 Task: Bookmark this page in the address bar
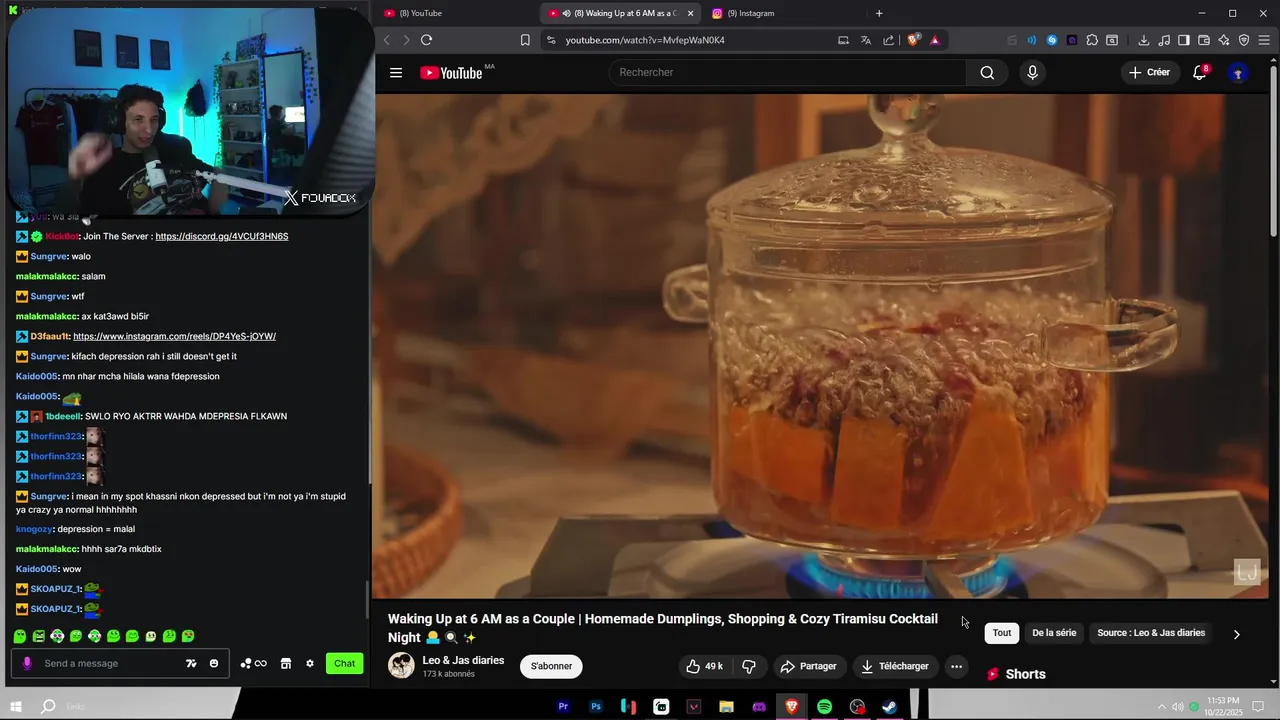click(x=525, y=40)
